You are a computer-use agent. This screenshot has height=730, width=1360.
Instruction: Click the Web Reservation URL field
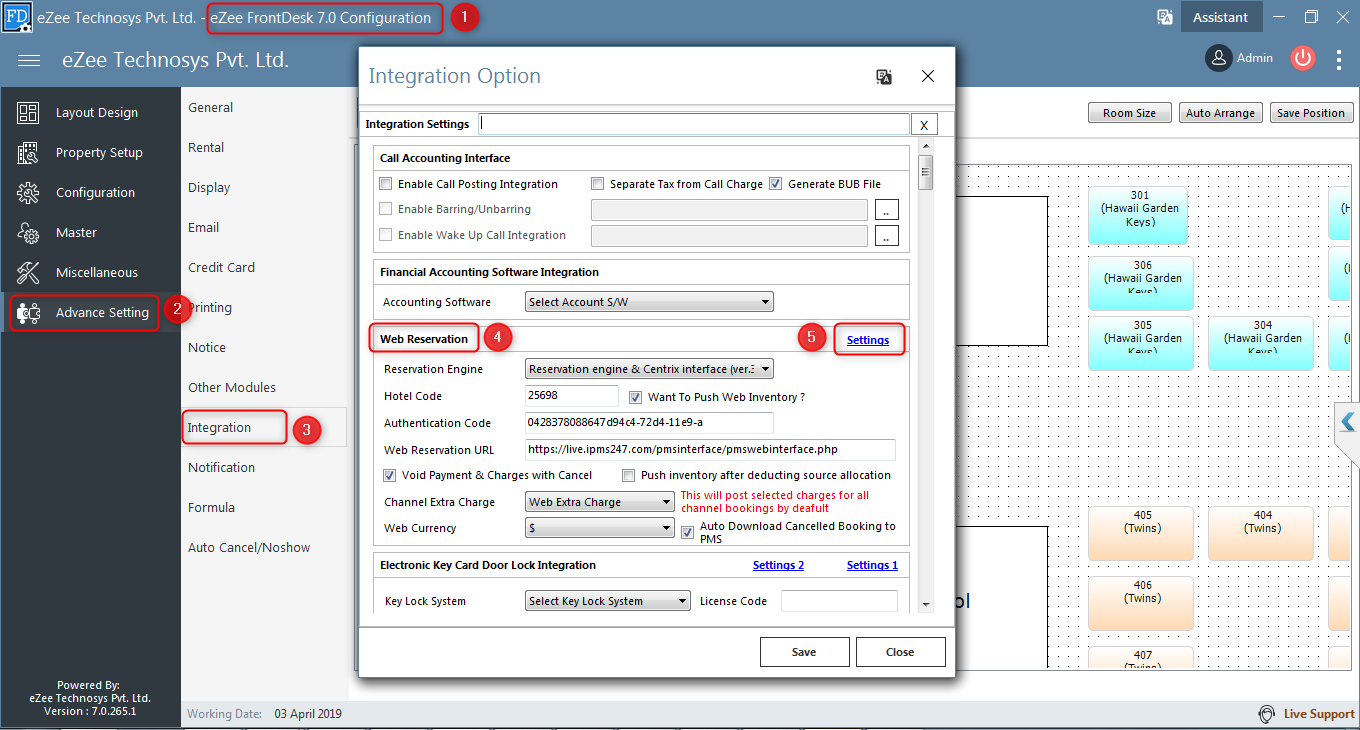710,450
